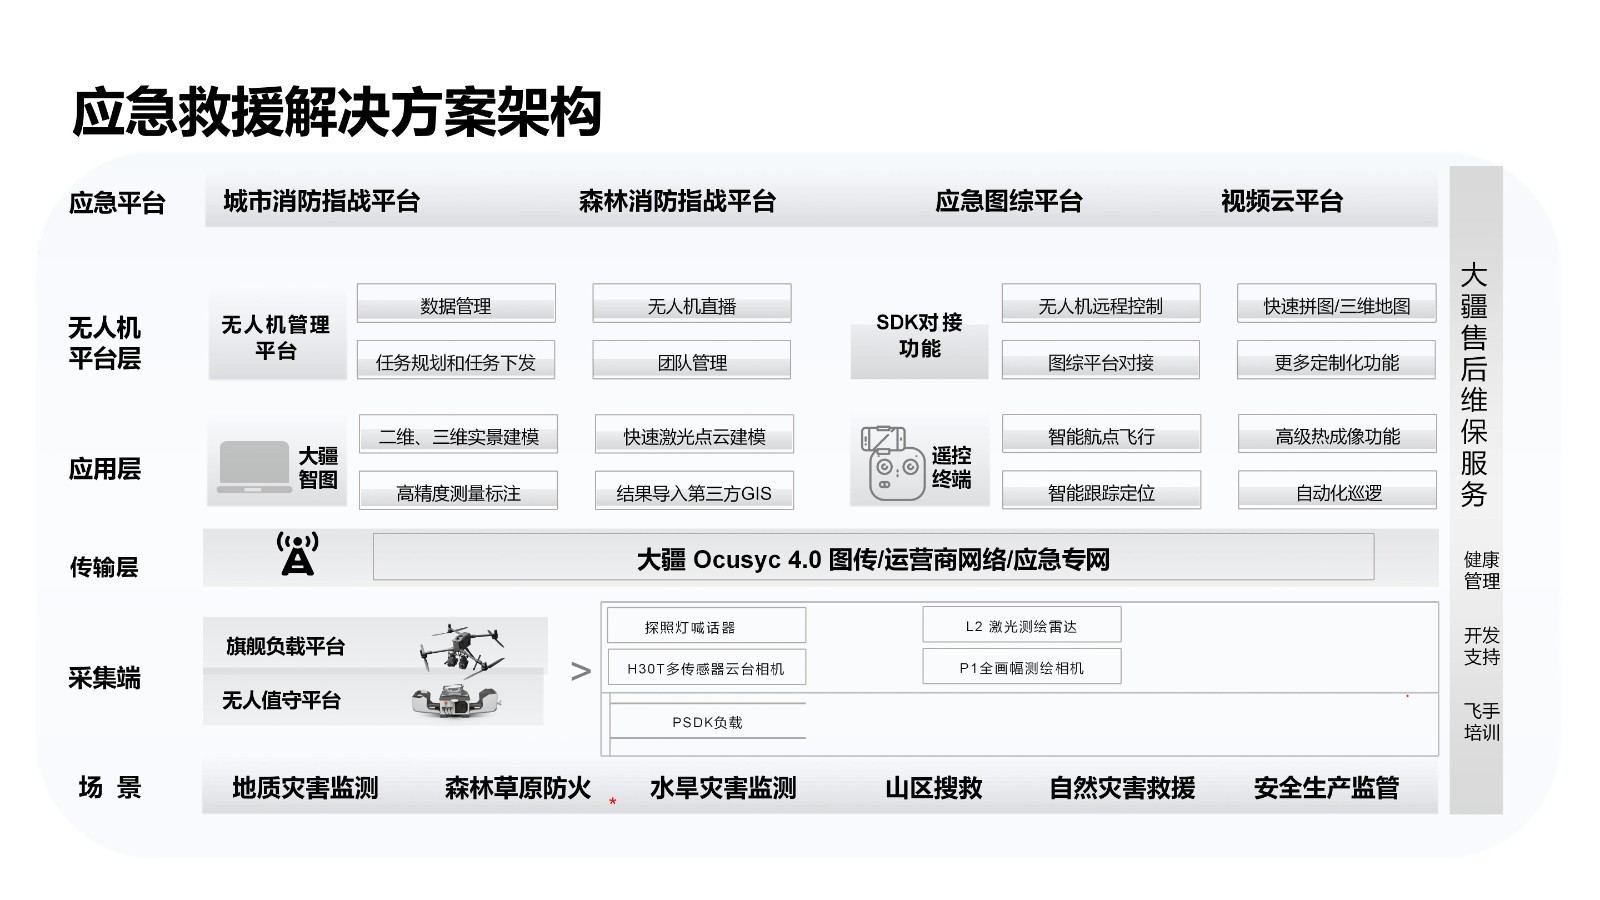Screen dimensions: 1600x900
Task: Click 城市消防指战平台 in the top row
Action: [321, 201]
